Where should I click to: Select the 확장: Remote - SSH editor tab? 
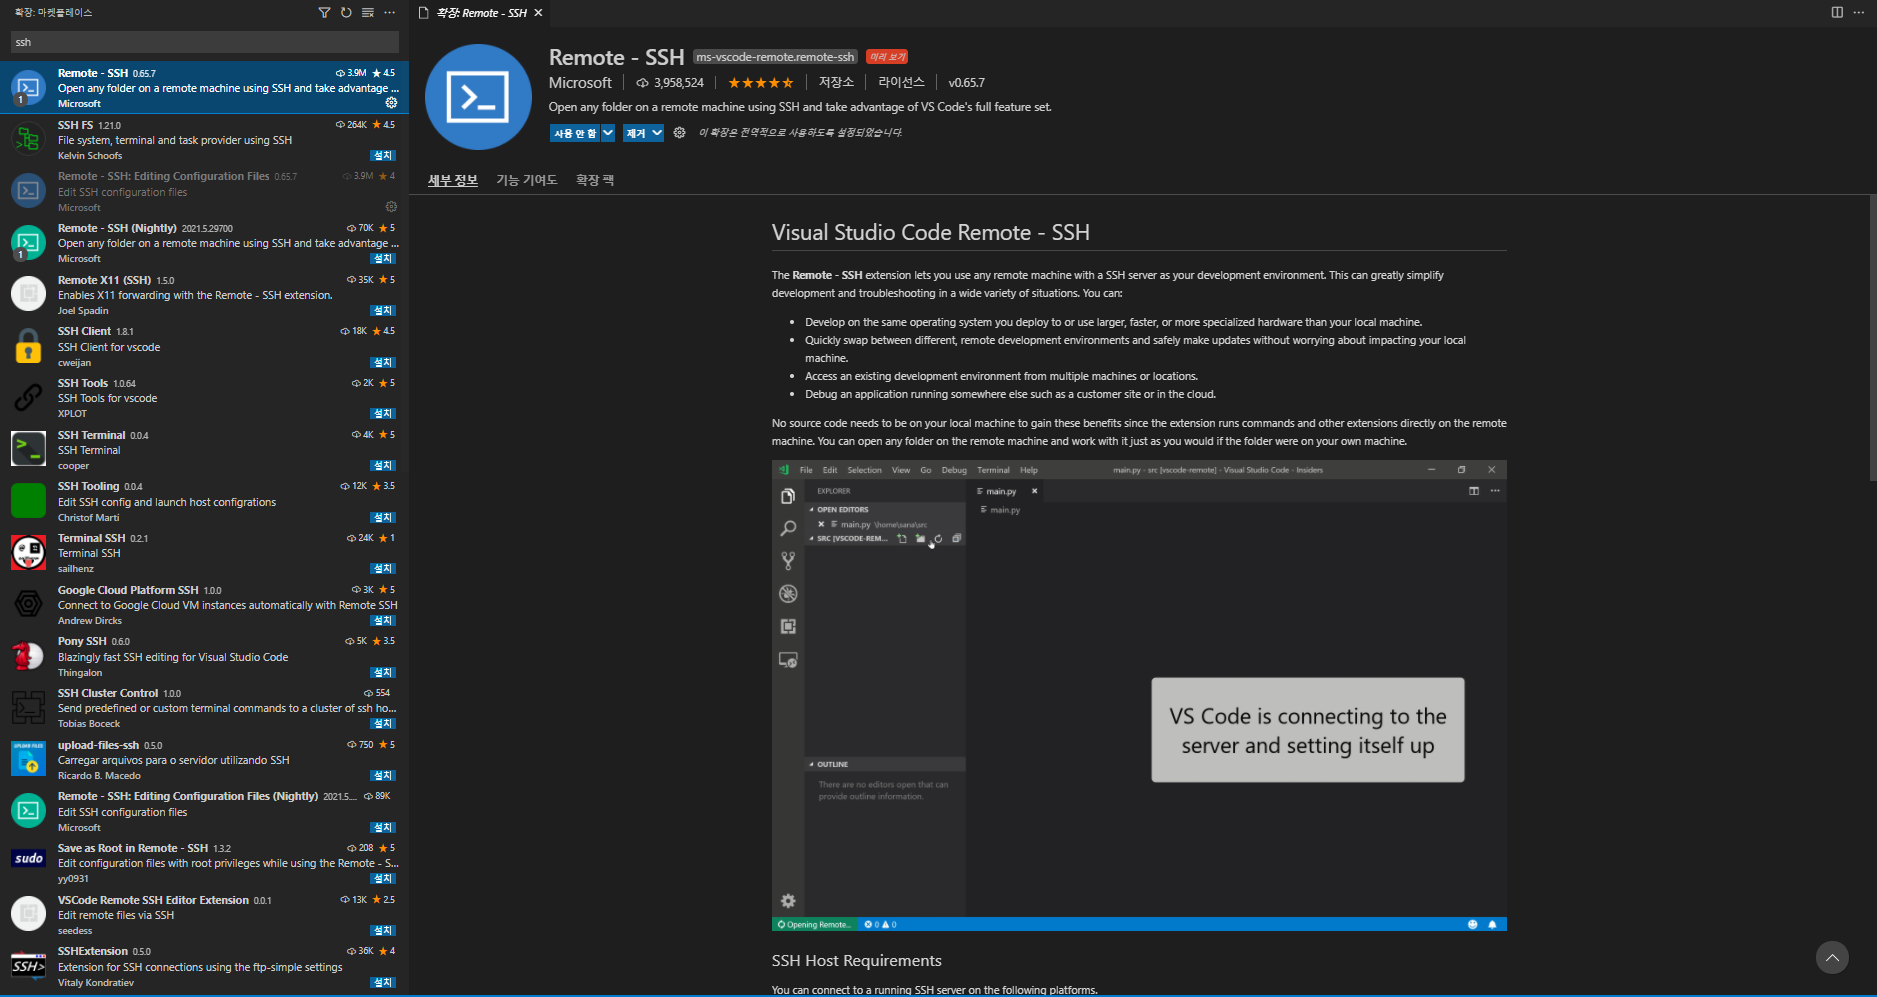pos(480,13)
